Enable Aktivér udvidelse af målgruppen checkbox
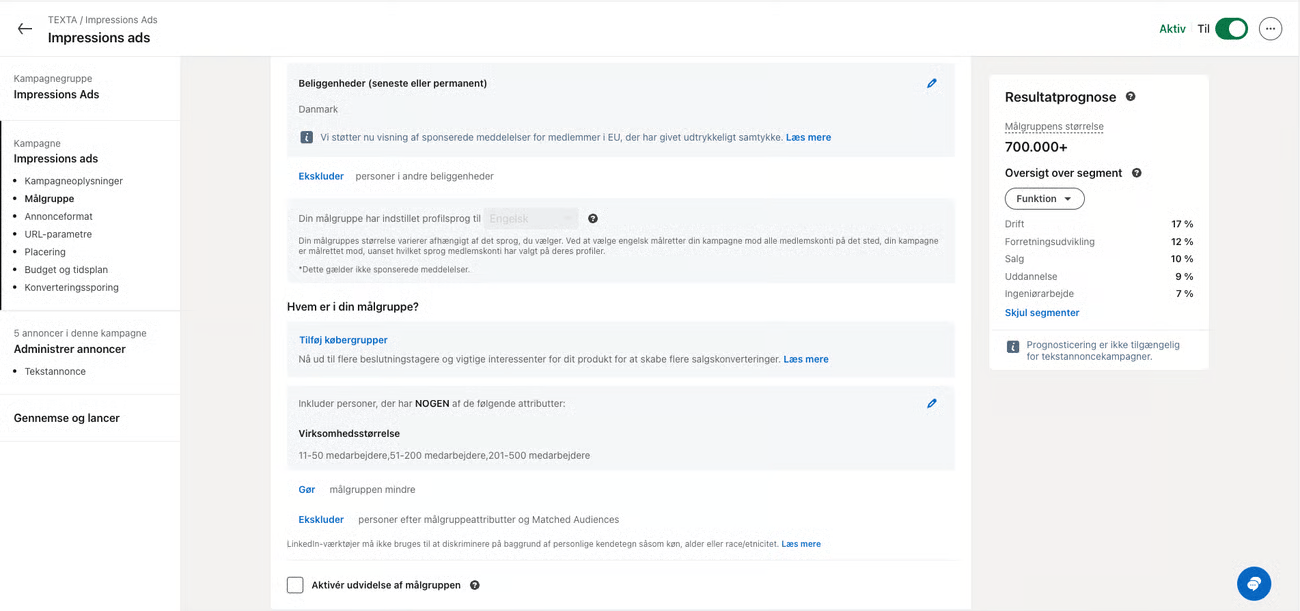Image resolution: width=1300 pixels, height=611 pixels. click(295, 585)
